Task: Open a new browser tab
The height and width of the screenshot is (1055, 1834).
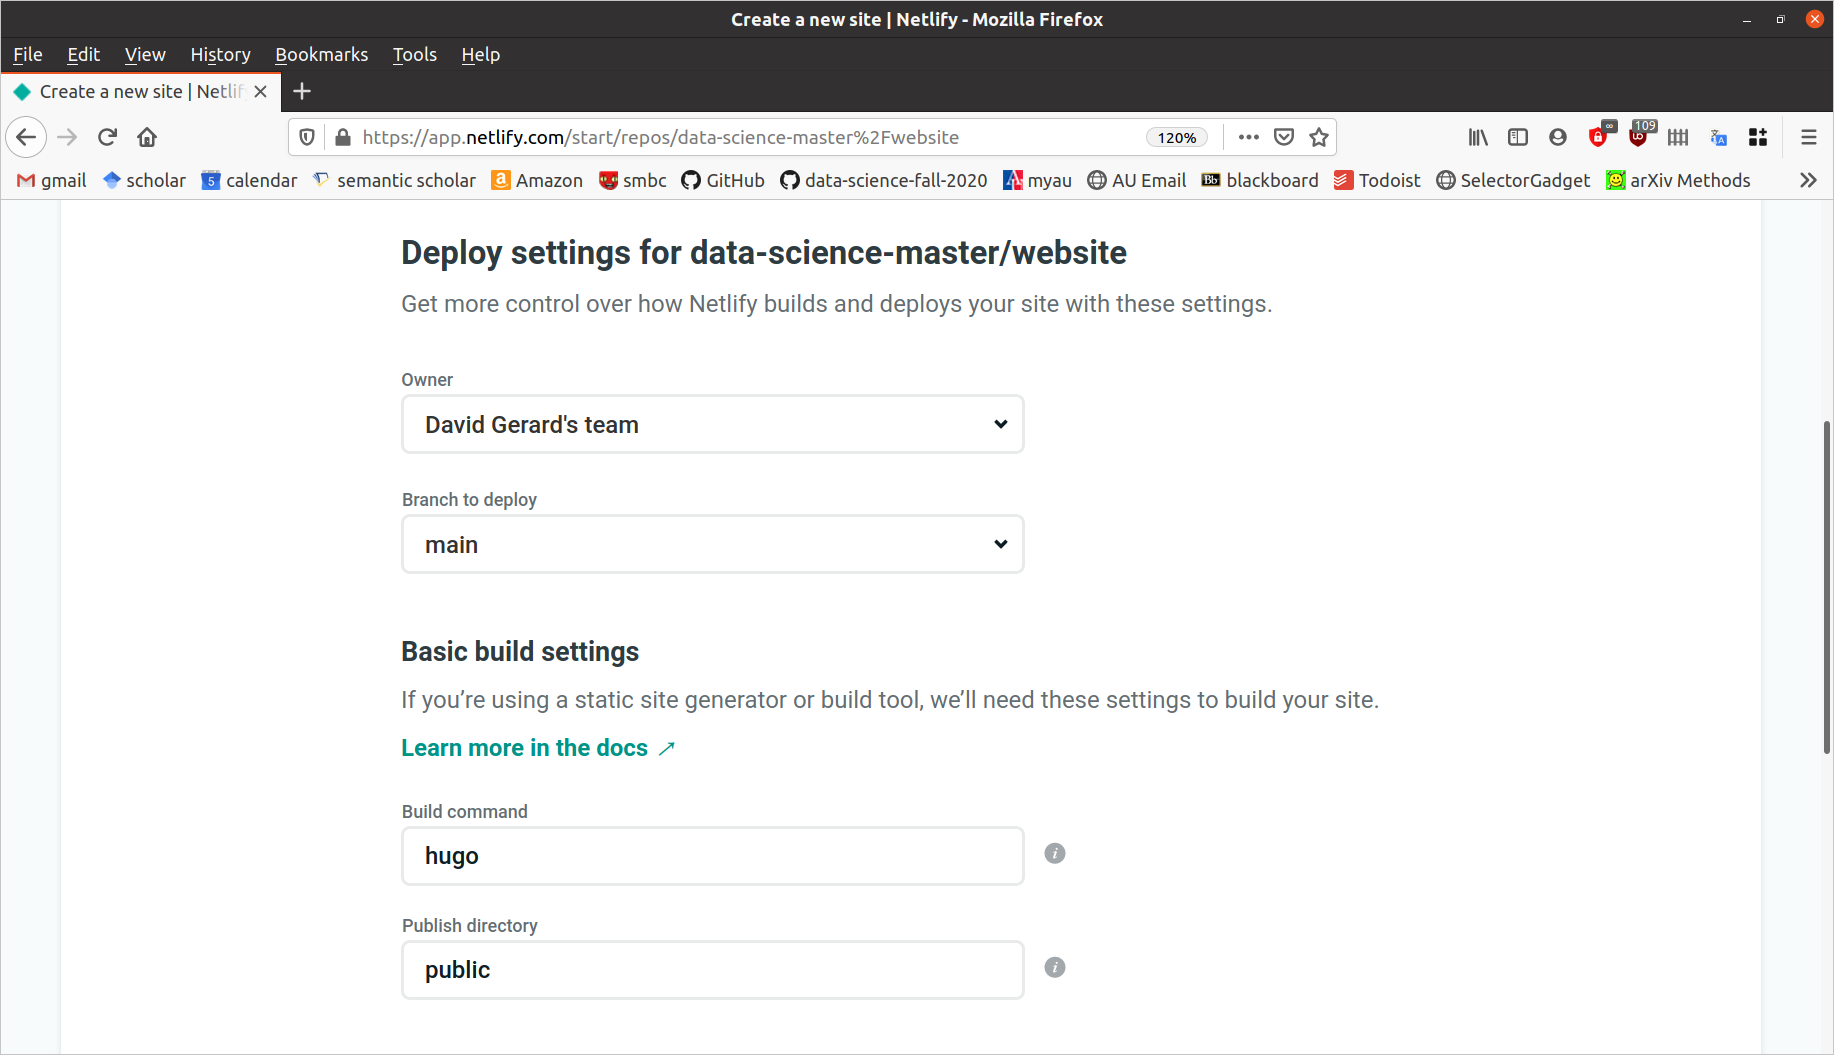Action: point(301,91)
